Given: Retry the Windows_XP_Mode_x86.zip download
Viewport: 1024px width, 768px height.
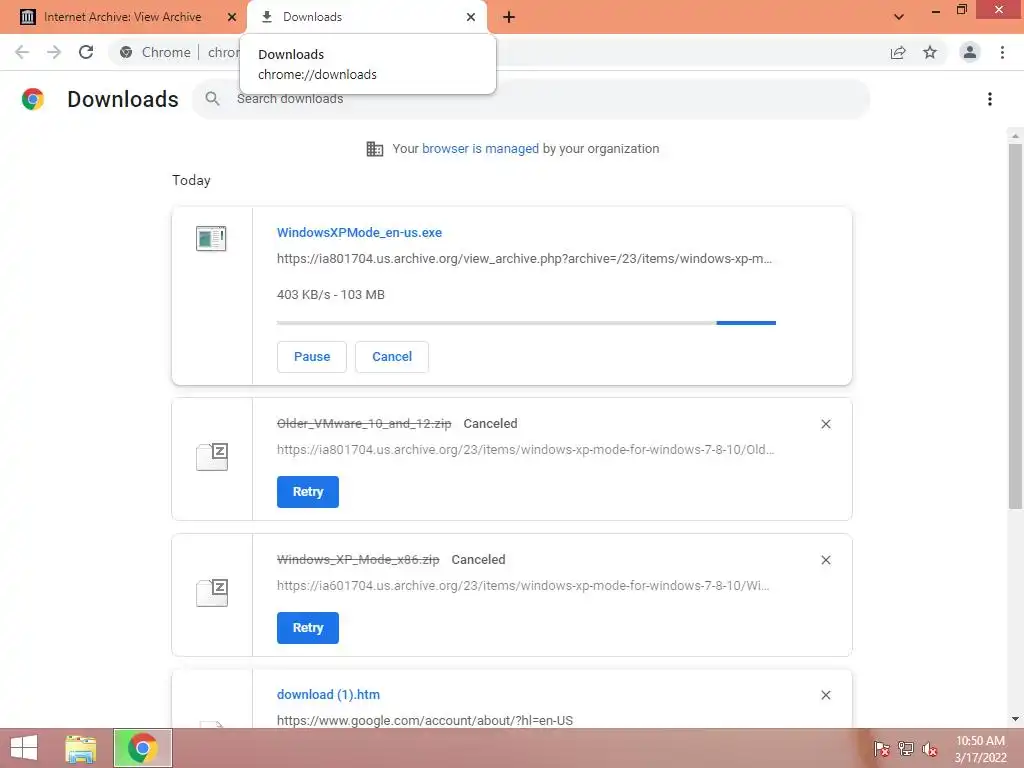Looking at the screenshot, I should [308, 628].
